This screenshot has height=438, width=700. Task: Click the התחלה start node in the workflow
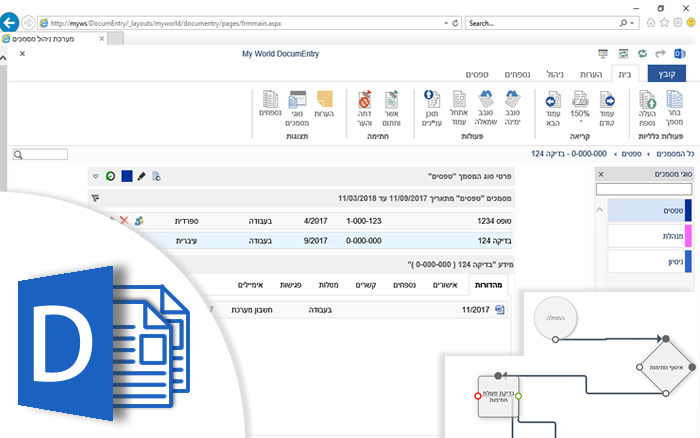point(555,318)
